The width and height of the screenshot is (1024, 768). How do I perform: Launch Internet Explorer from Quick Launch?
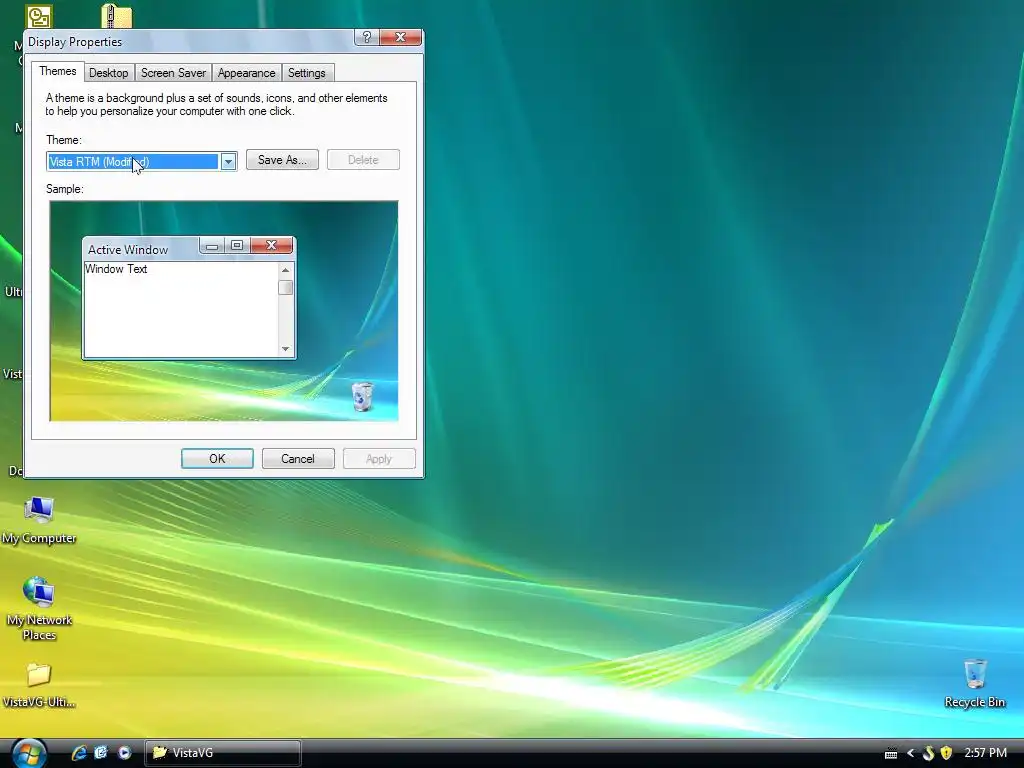pos(79,752)
